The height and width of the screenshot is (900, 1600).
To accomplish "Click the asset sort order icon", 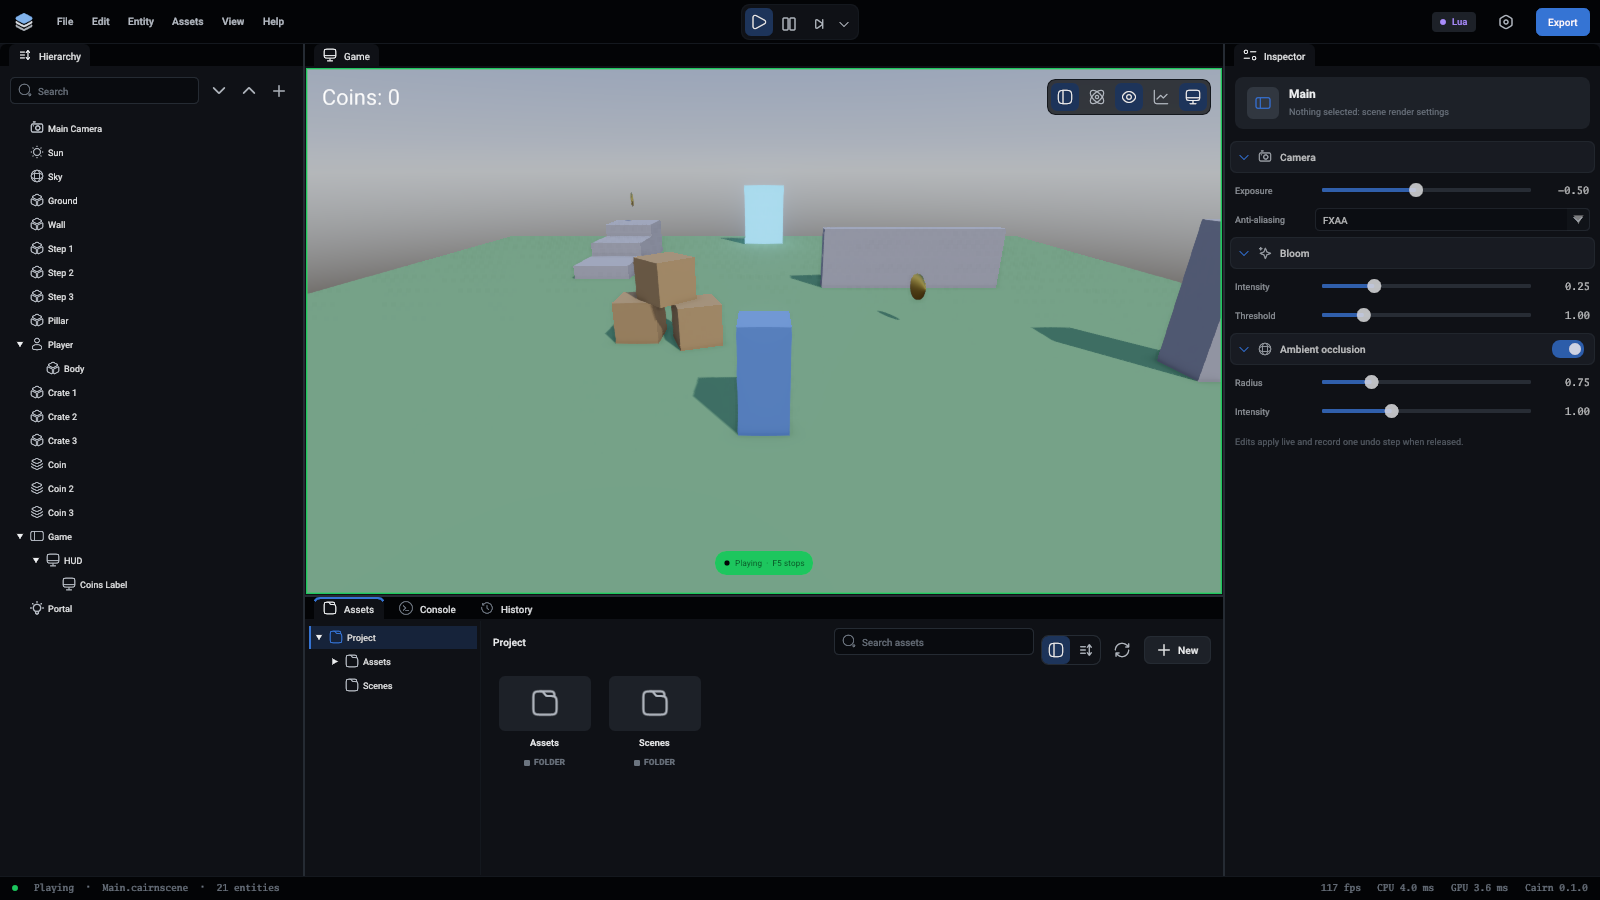I will click(1086, 650).
